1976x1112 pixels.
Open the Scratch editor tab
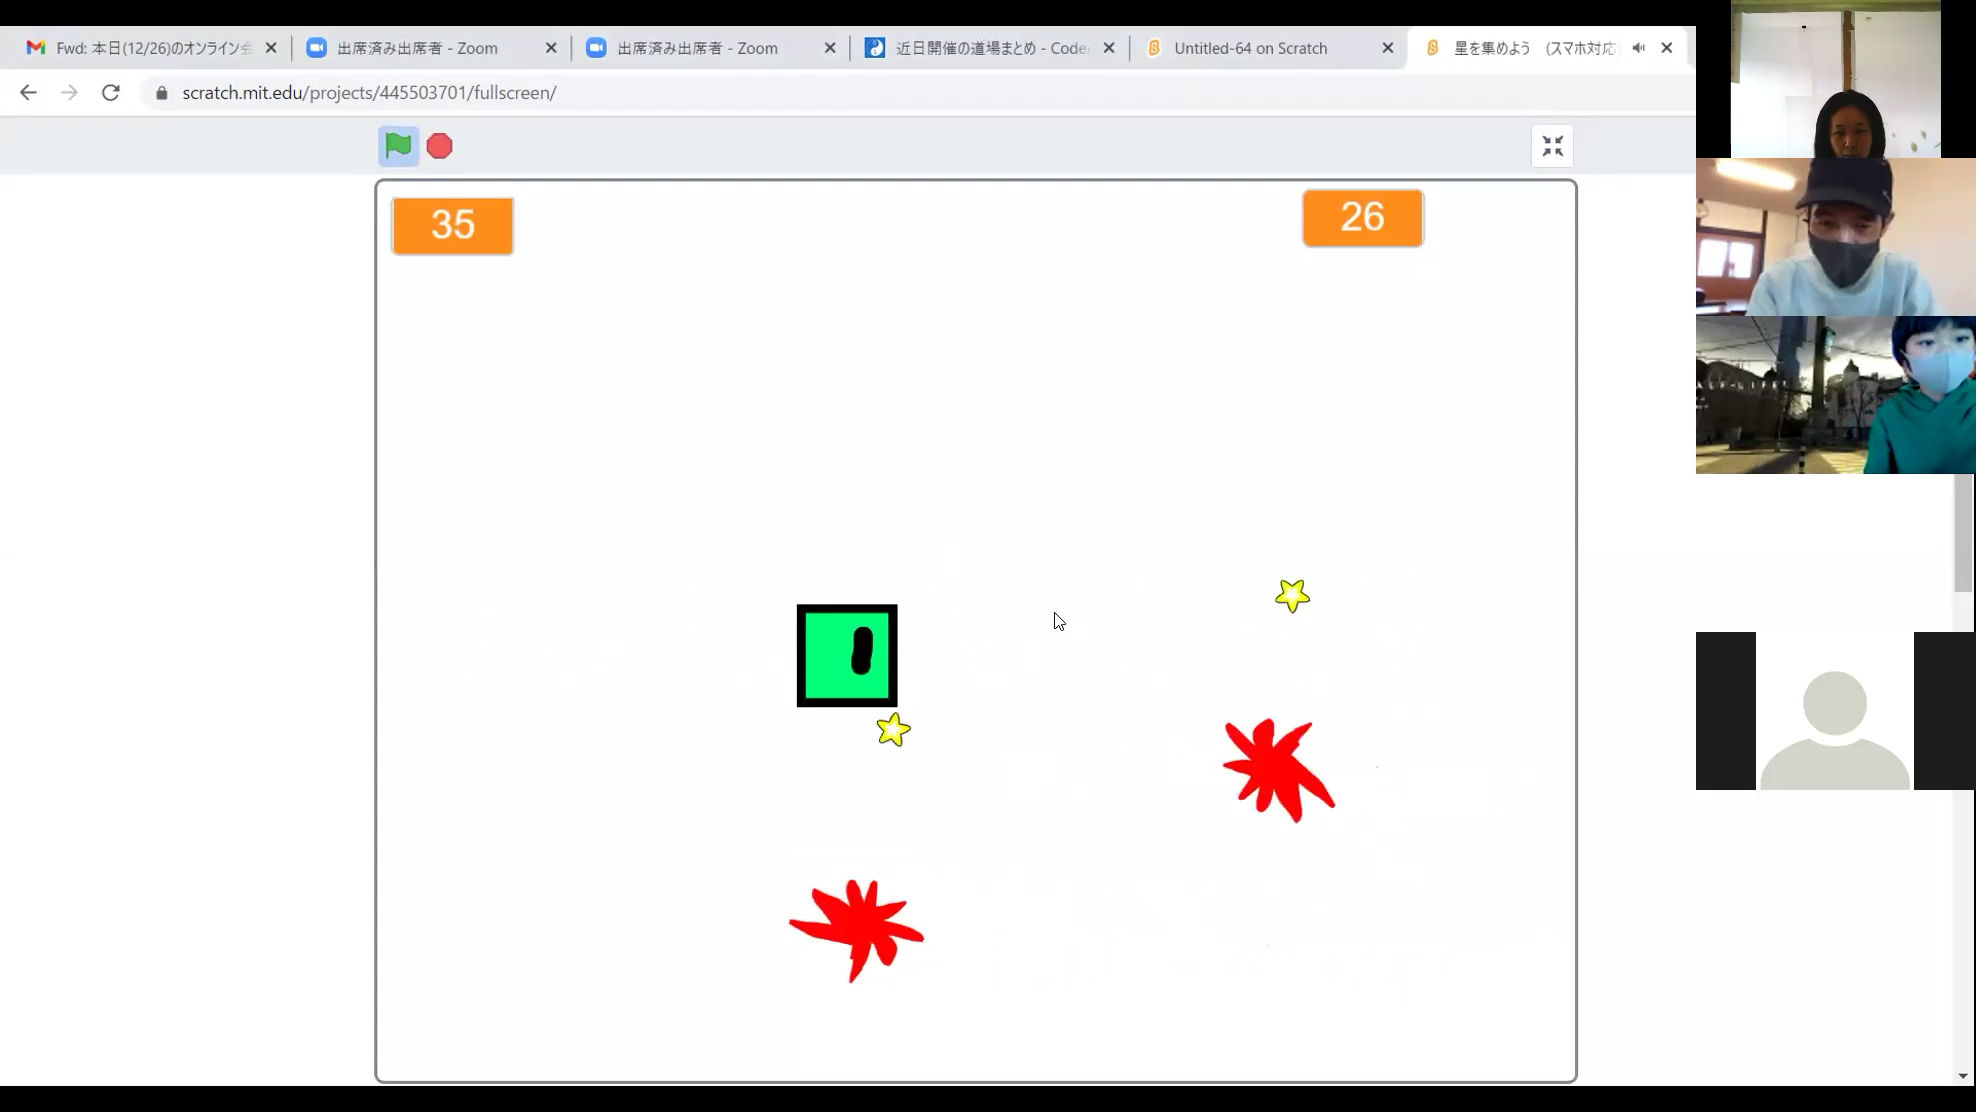[1249, 48]
